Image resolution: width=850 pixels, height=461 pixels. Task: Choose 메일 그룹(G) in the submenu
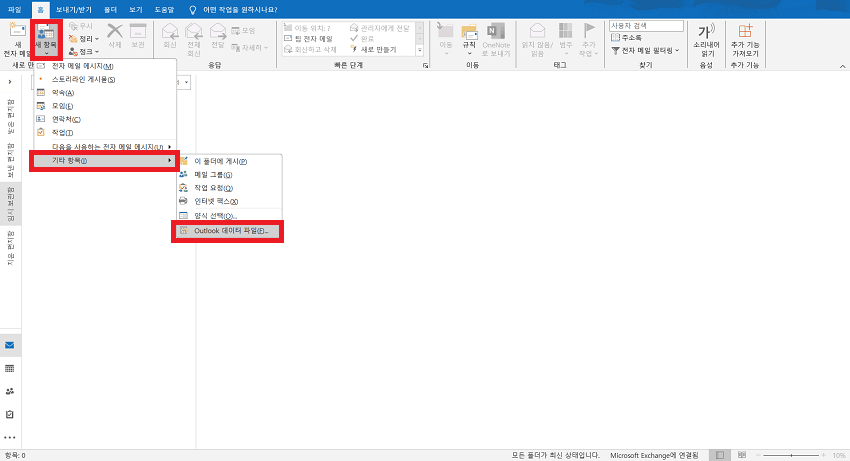(x=229, y=175)
